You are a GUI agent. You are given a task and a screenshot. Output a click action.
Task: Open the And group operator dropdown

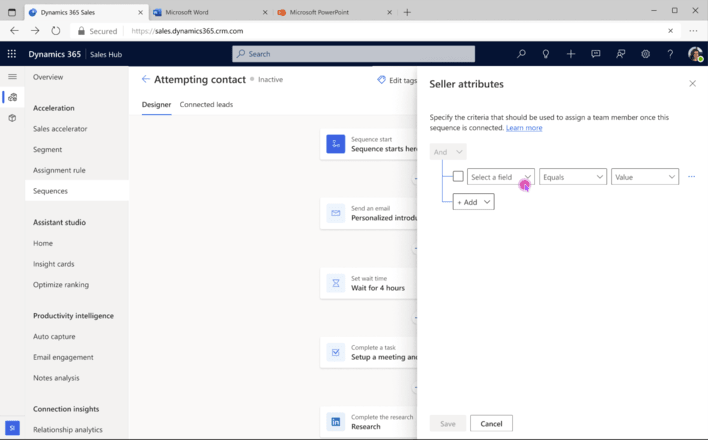pyautogui.click(x=448, y=152)
